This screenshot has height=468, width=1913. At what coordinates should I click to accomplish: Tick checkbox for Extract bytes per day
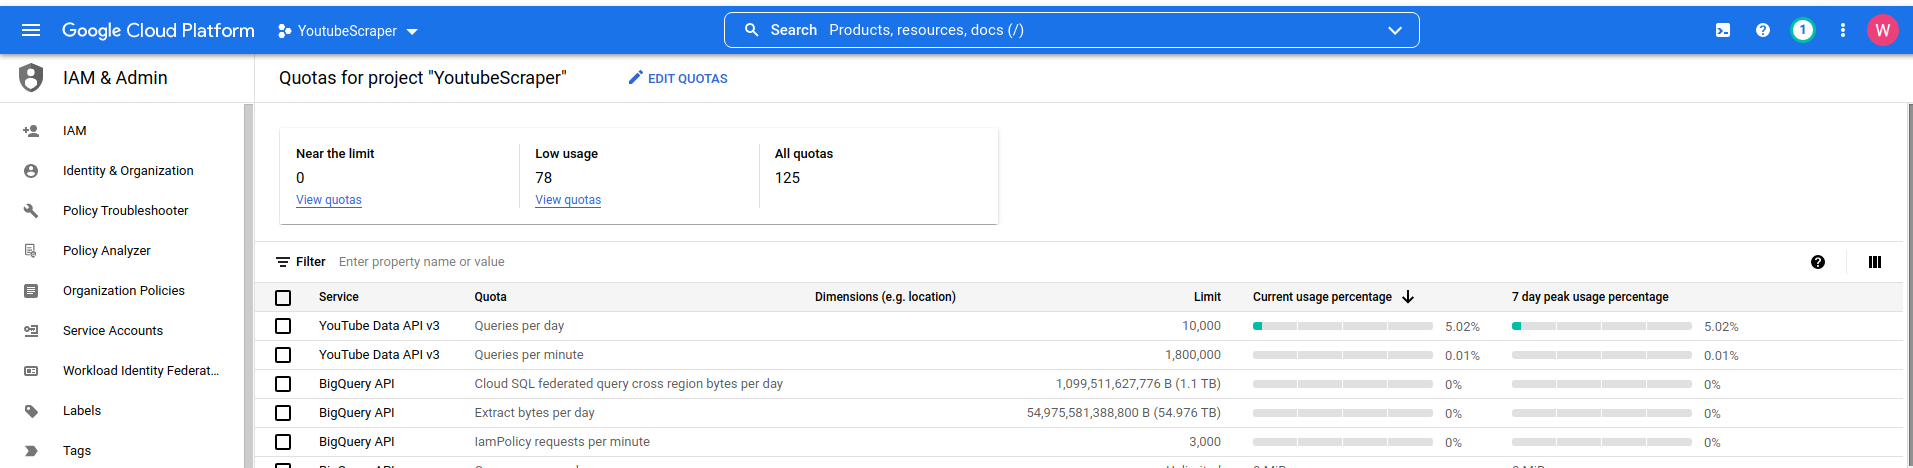pyautogui.click(x=283, y=413)
